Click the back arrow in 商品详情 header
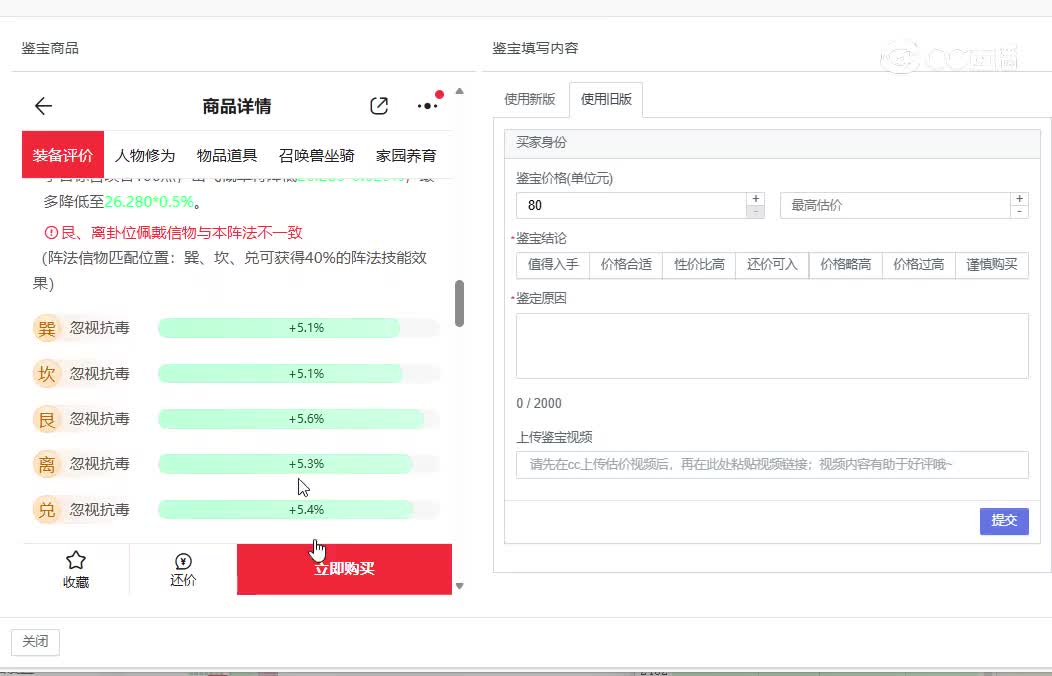 tap(43, 106)
